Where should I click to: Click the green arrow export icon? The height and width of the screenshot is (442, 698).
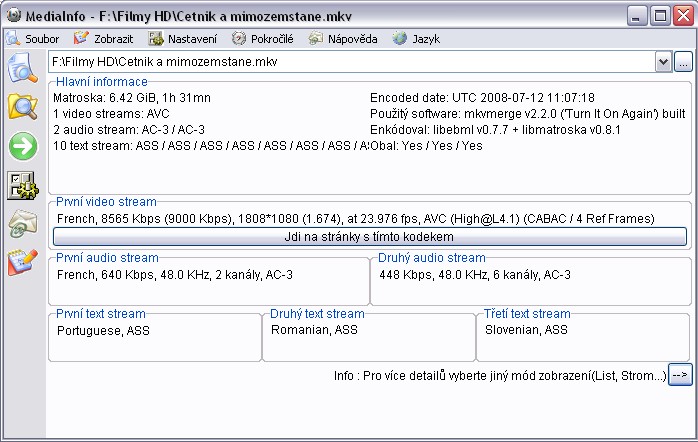(x=21, y=146)
